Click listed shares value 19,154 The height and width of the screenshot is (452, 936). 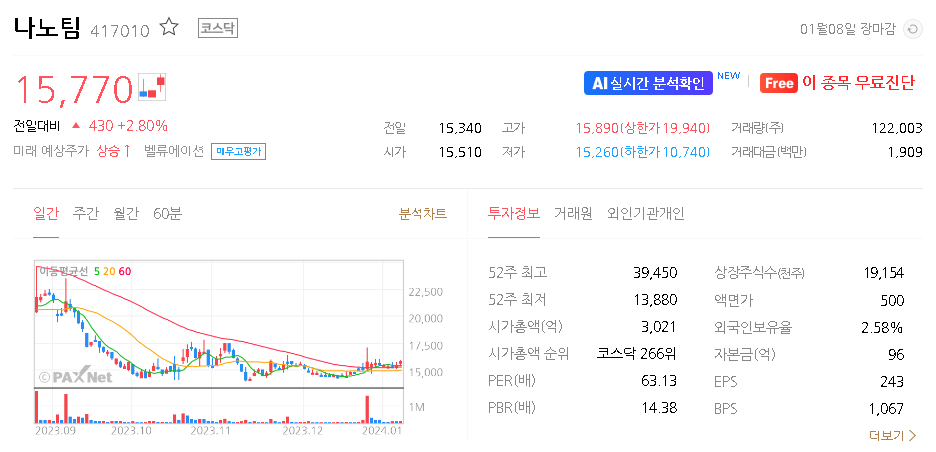(x=883, y=273)
